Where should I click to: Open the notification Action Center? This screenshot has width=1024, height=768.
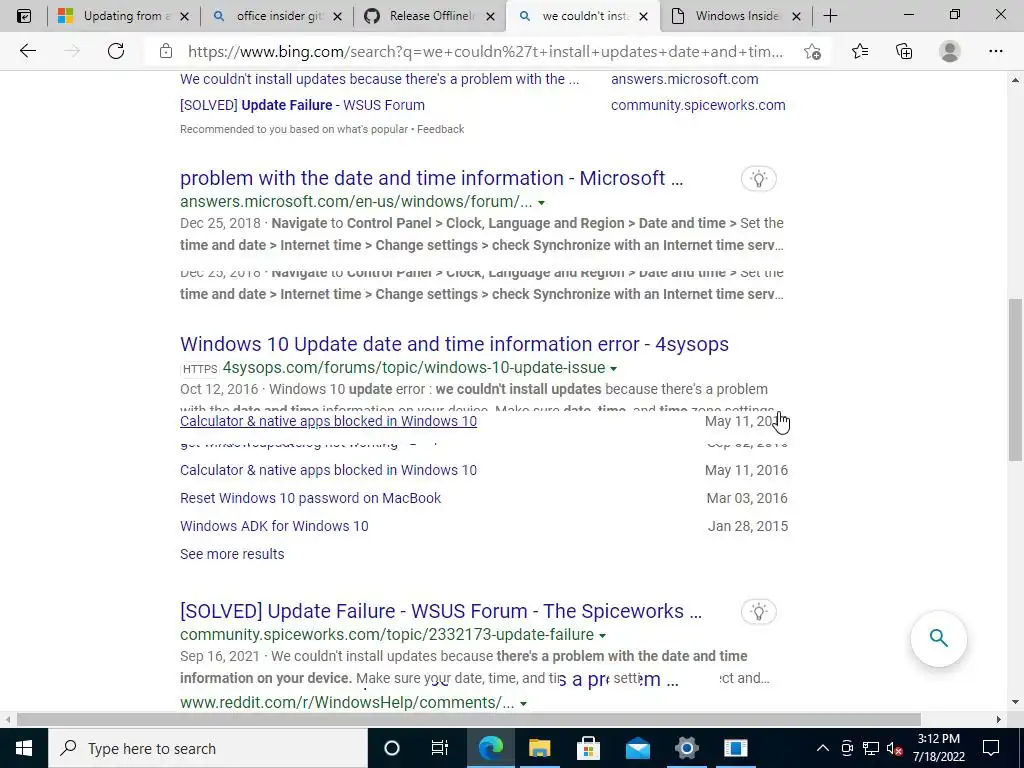click(991, 748)
